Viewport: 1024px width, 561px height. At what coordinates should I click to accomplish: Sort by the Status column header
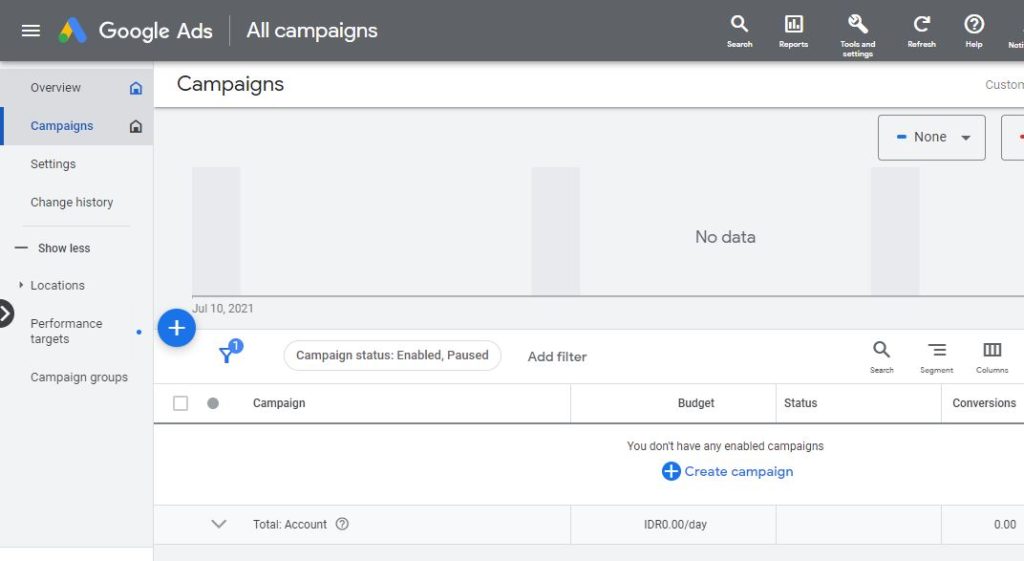(x=800, y=403)
